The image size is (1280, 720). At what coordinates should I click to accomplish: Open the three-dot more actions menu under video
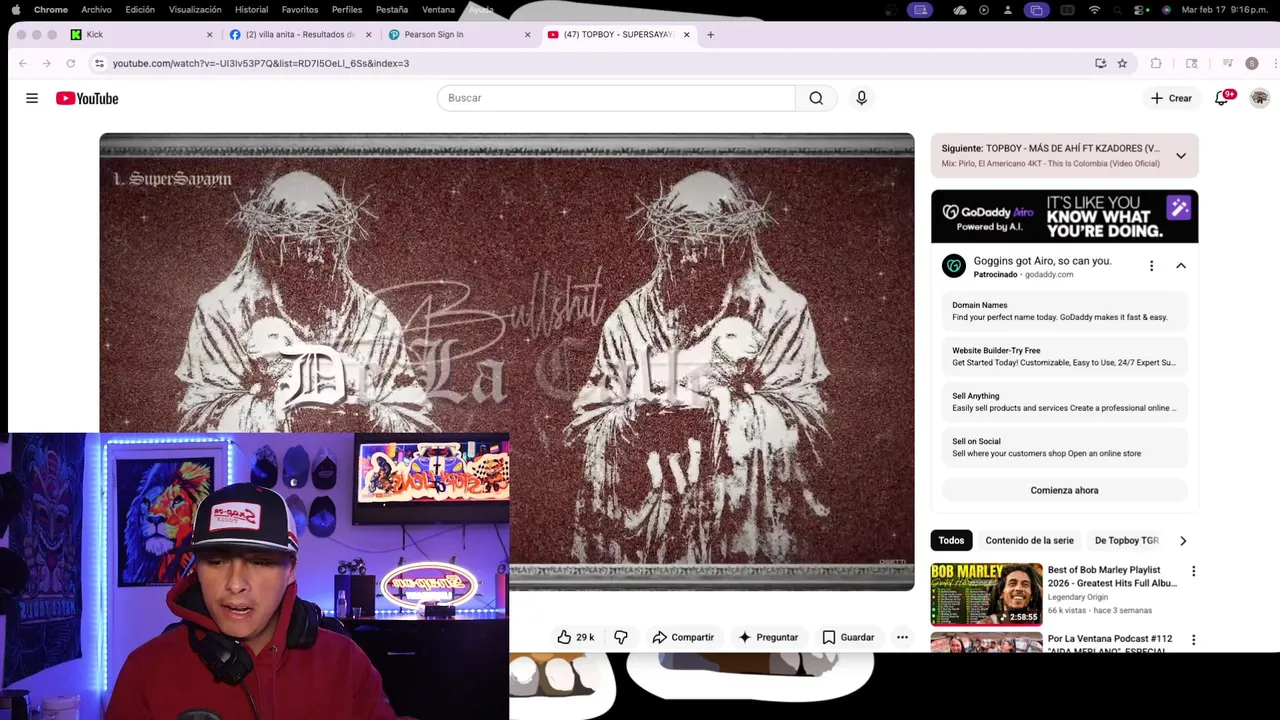(x=902, y=637)
